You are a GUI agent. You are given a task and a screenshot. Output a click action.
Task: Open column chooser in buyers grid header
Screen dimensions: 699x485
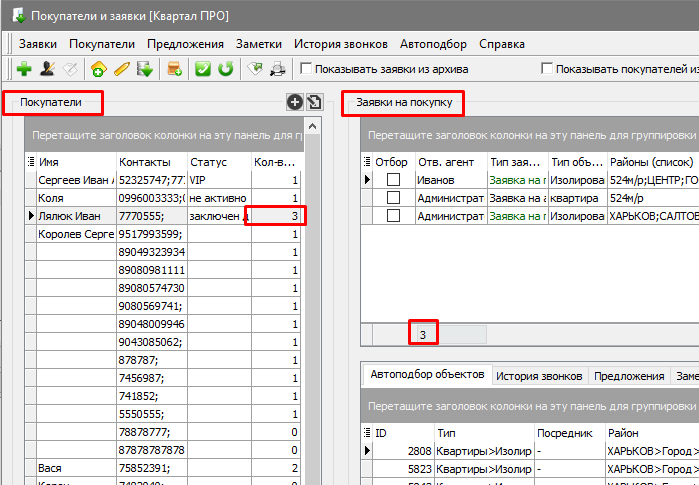[x=31, y=162]
